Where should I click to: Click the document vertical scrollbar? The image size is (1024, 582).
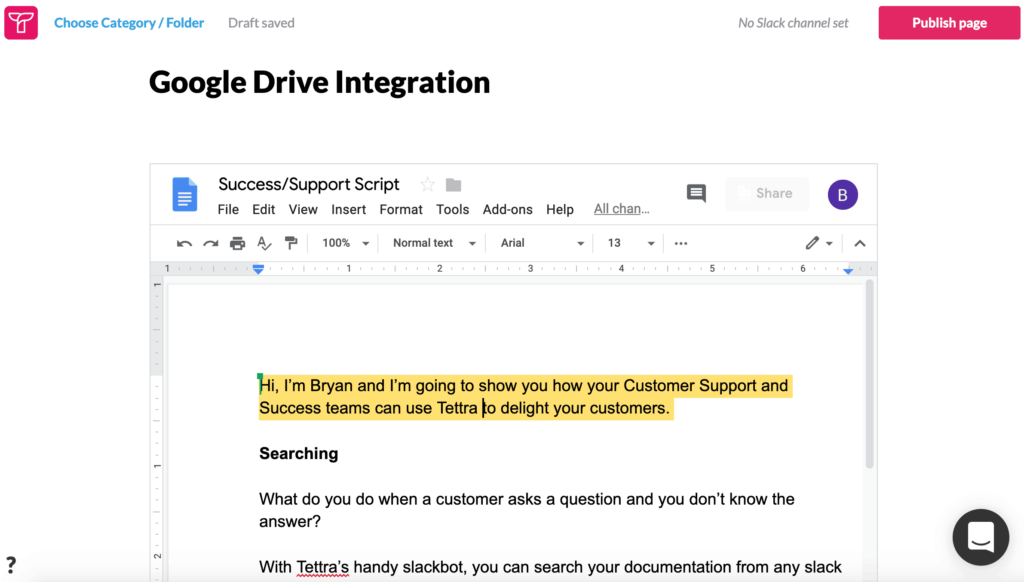point(869,374)
